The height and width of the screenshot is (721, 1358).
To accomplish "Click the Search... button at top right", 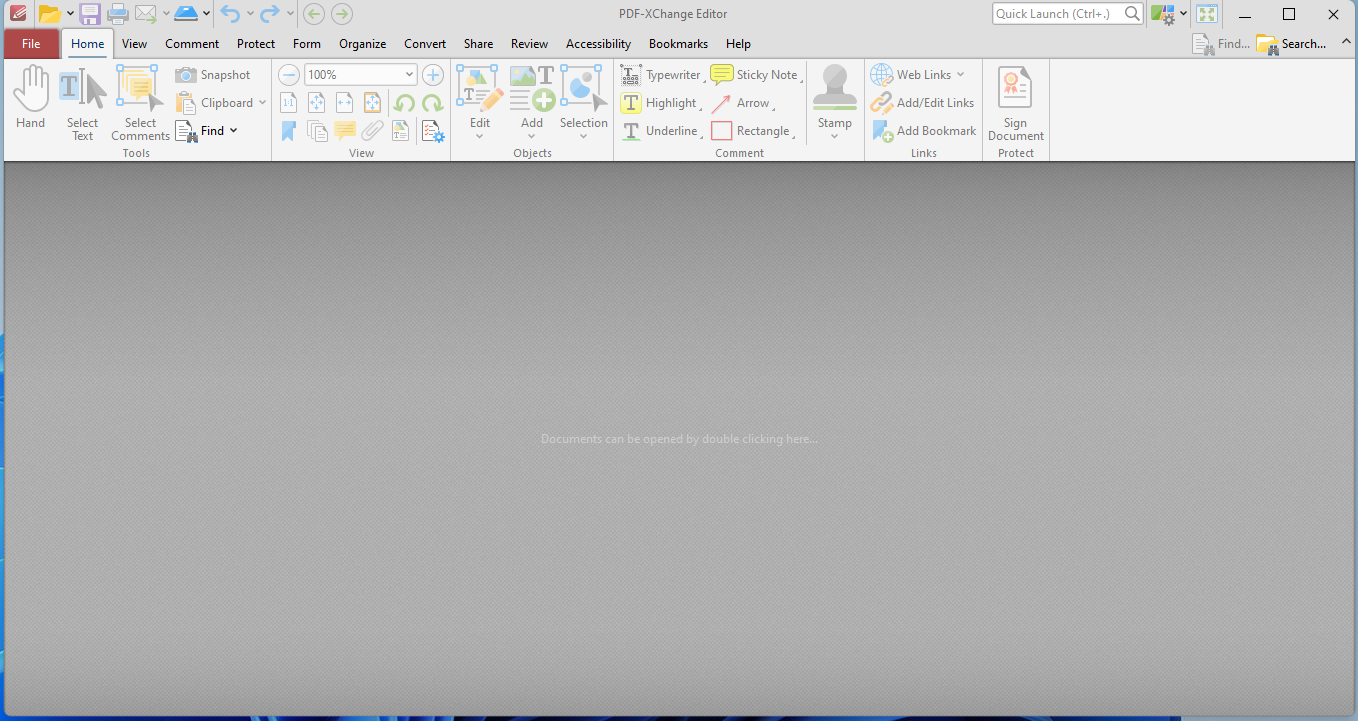I will pos(1291,44).
